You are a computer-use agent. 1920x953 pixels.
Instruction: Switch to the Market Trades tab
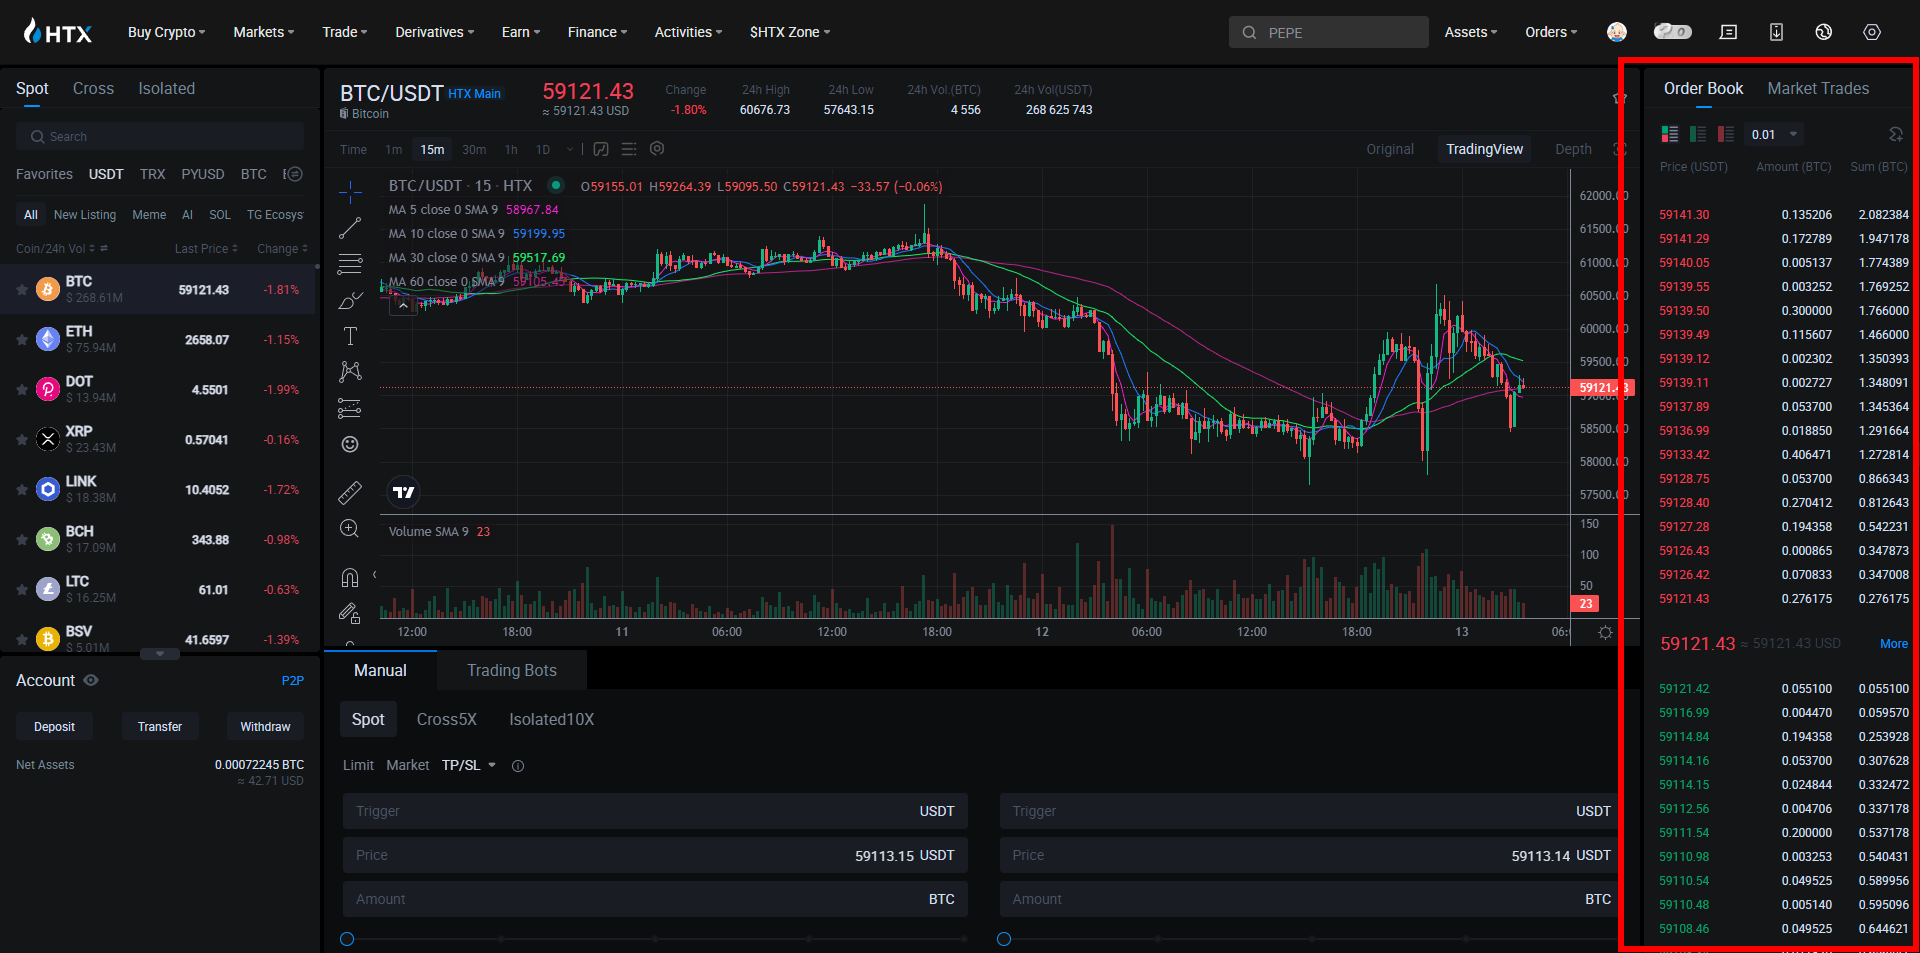(1818, 88)
